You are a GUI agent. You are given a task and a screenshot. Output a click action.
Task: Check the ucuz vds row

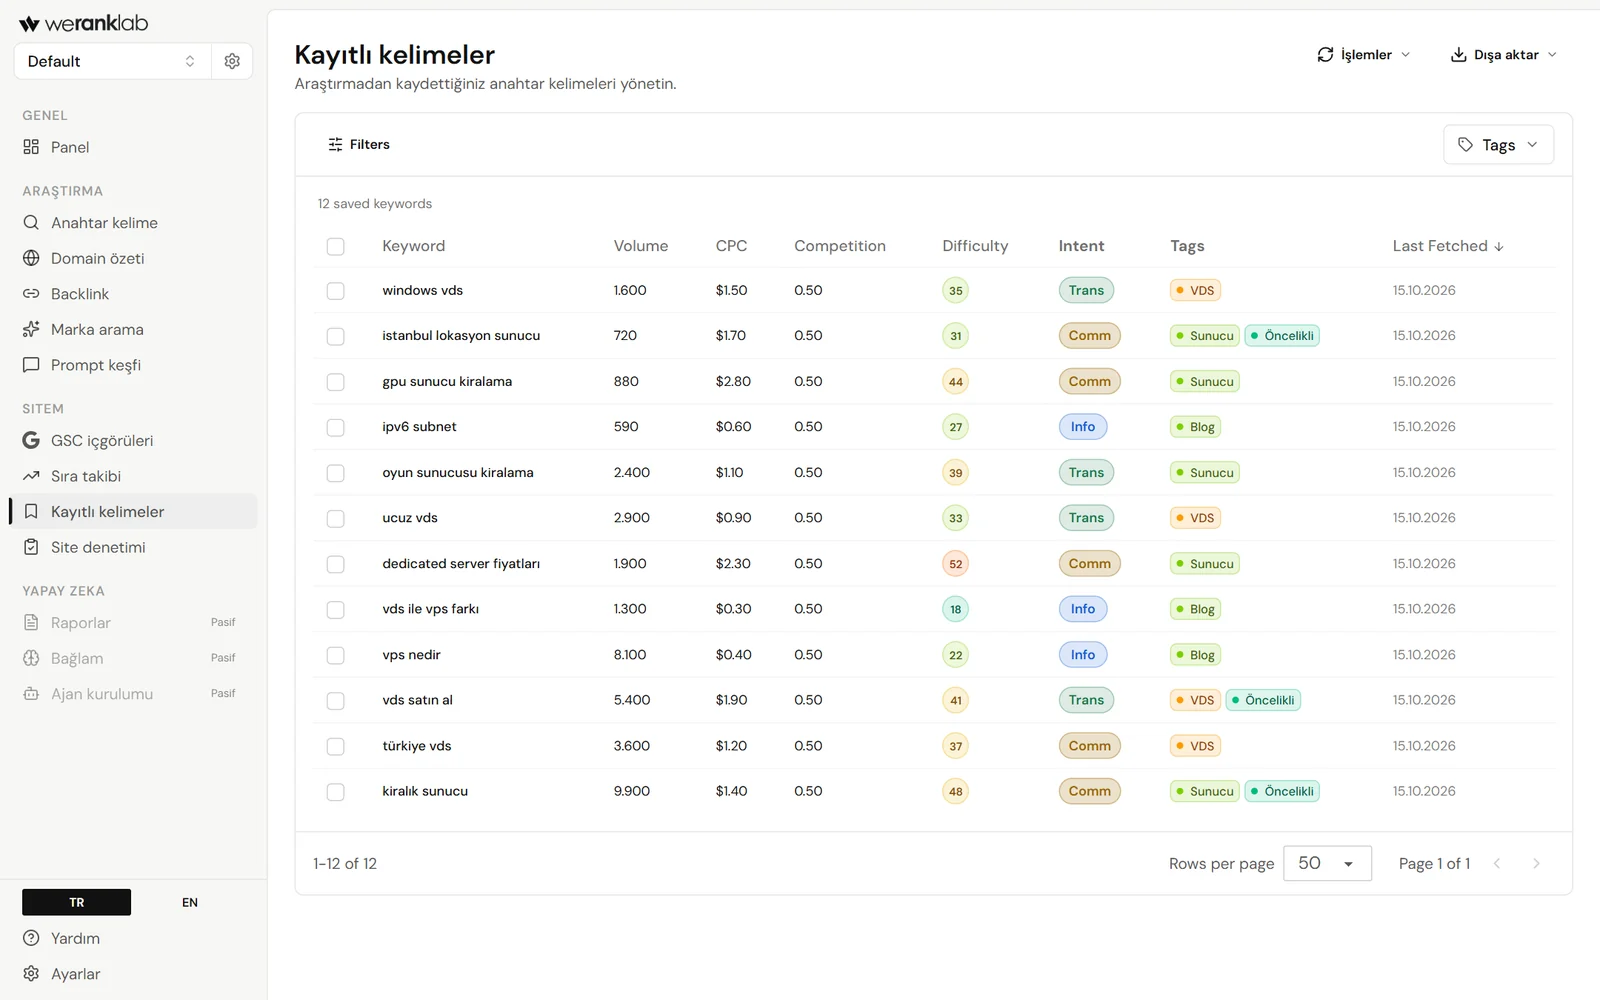click(336, 518)
